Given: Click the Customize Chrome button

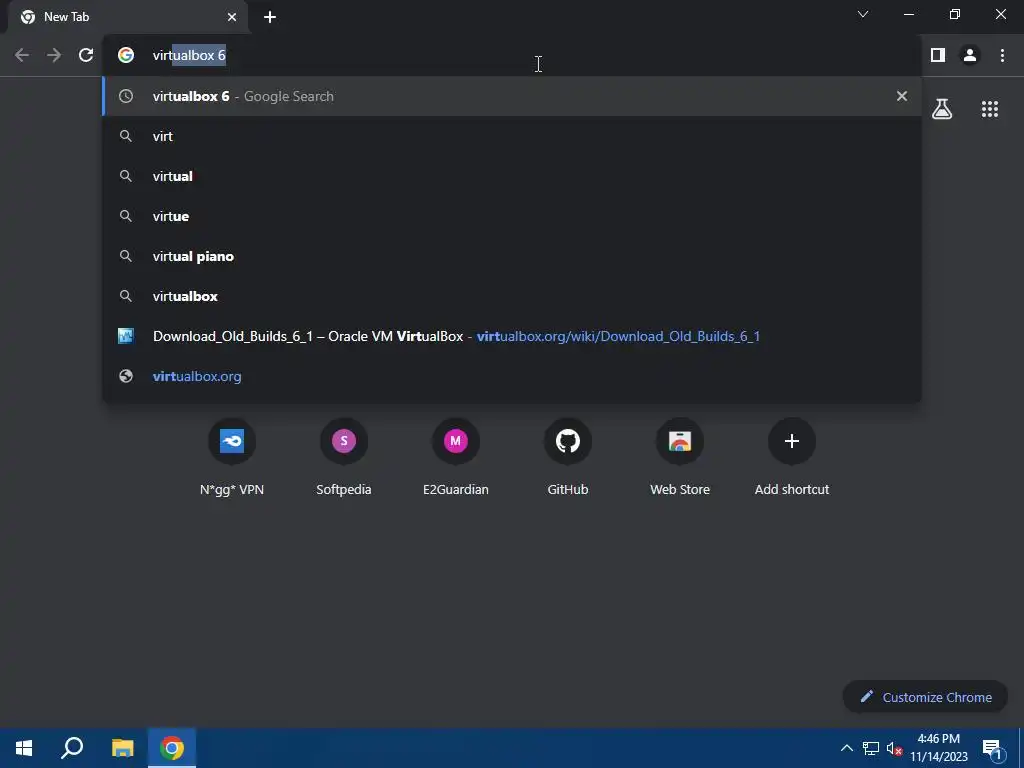Looking at the screenshot, I should click(x=925, y=697).
